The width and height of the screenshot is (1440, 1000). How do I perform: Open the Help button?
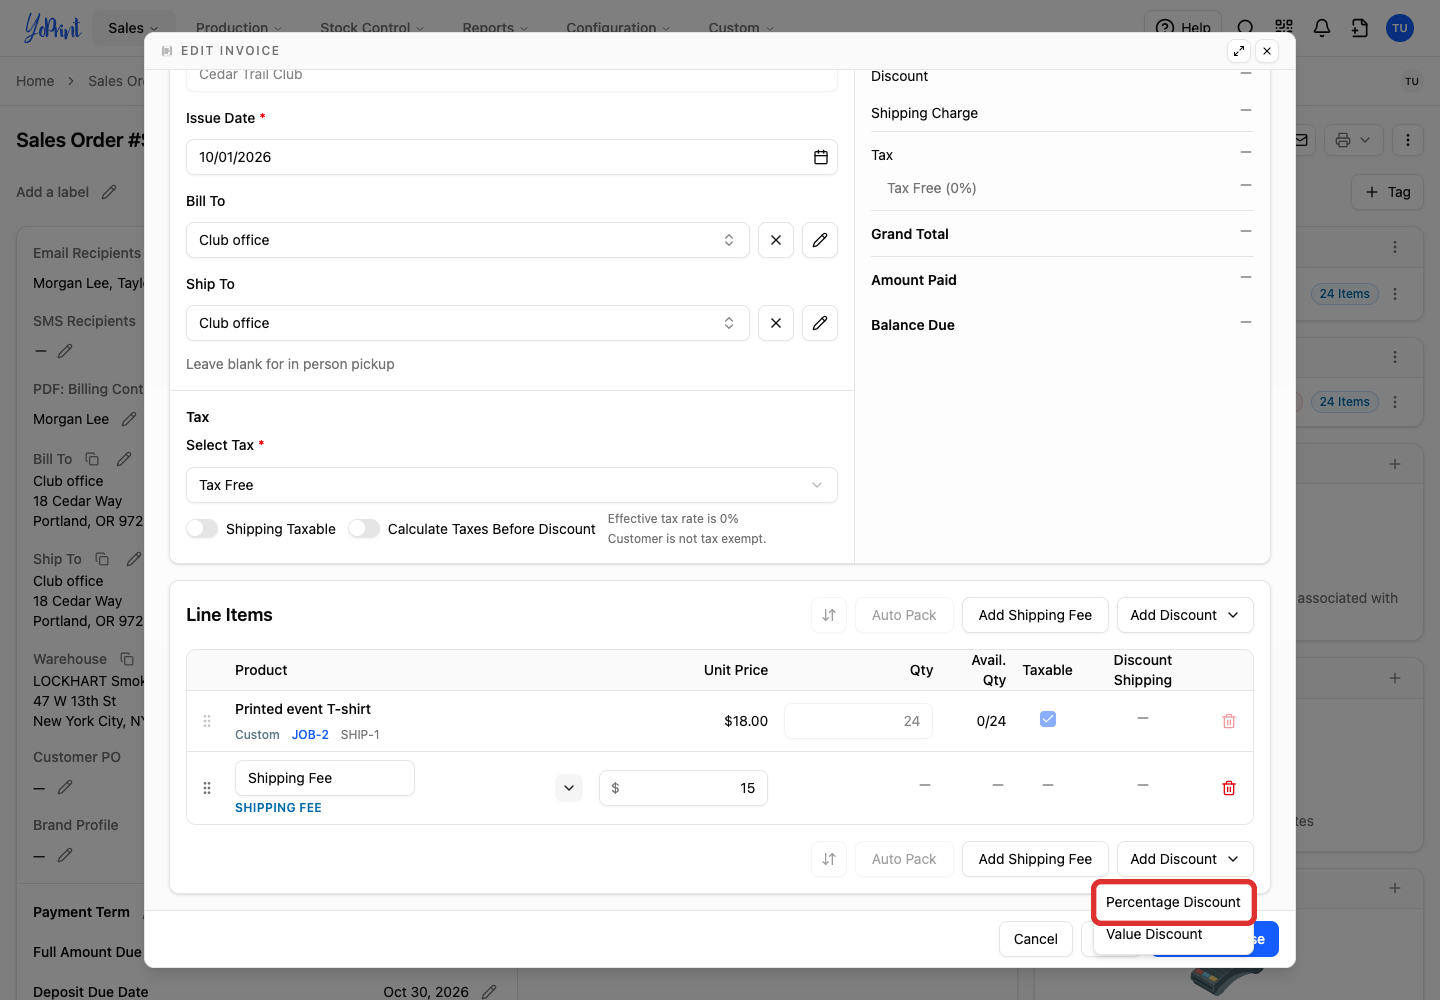(1183, 28)
